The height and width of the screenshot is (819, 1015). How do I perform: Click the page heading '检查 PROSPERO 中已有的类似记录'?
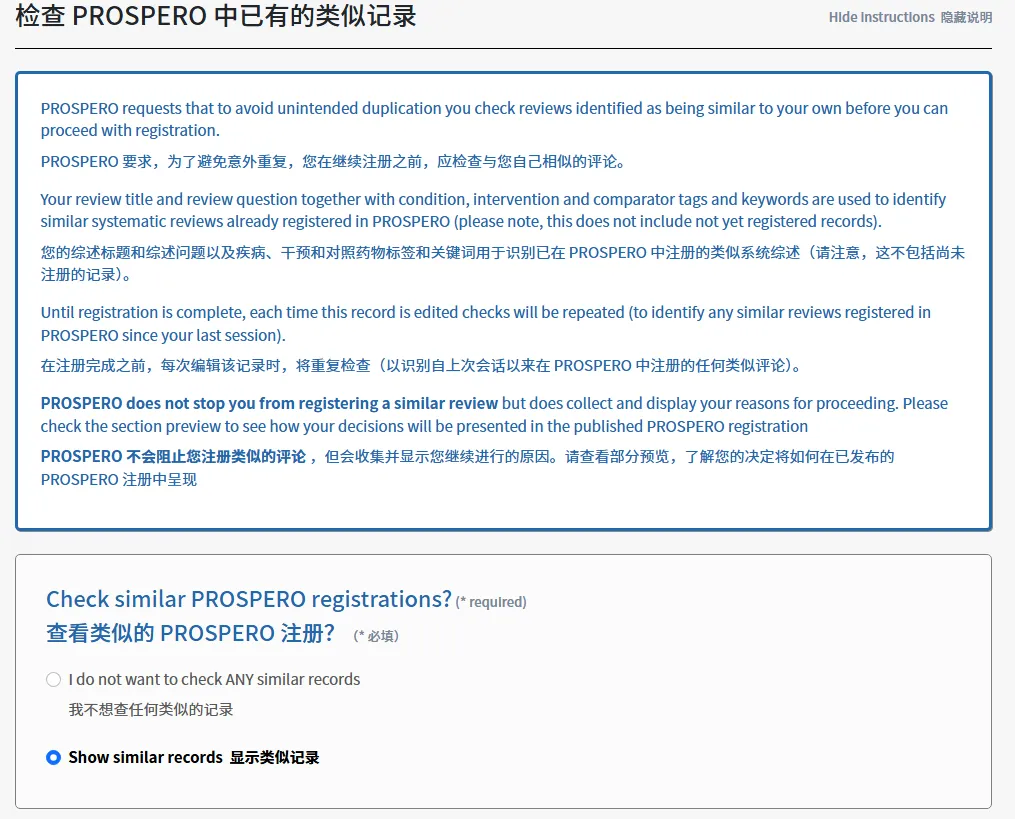(216, 16)
